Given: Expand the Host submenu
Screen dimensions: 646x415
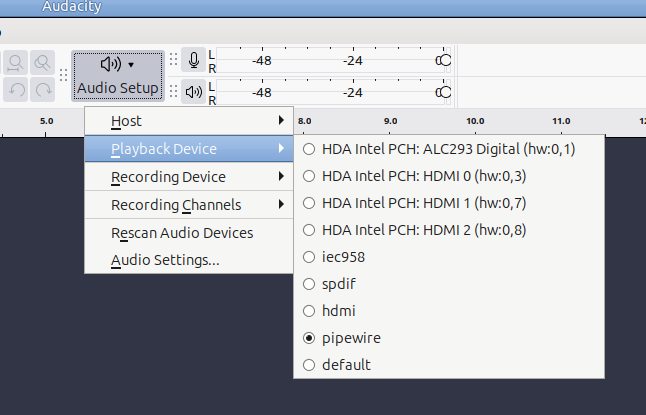Looking at the screenshot, I should (189, 121).
